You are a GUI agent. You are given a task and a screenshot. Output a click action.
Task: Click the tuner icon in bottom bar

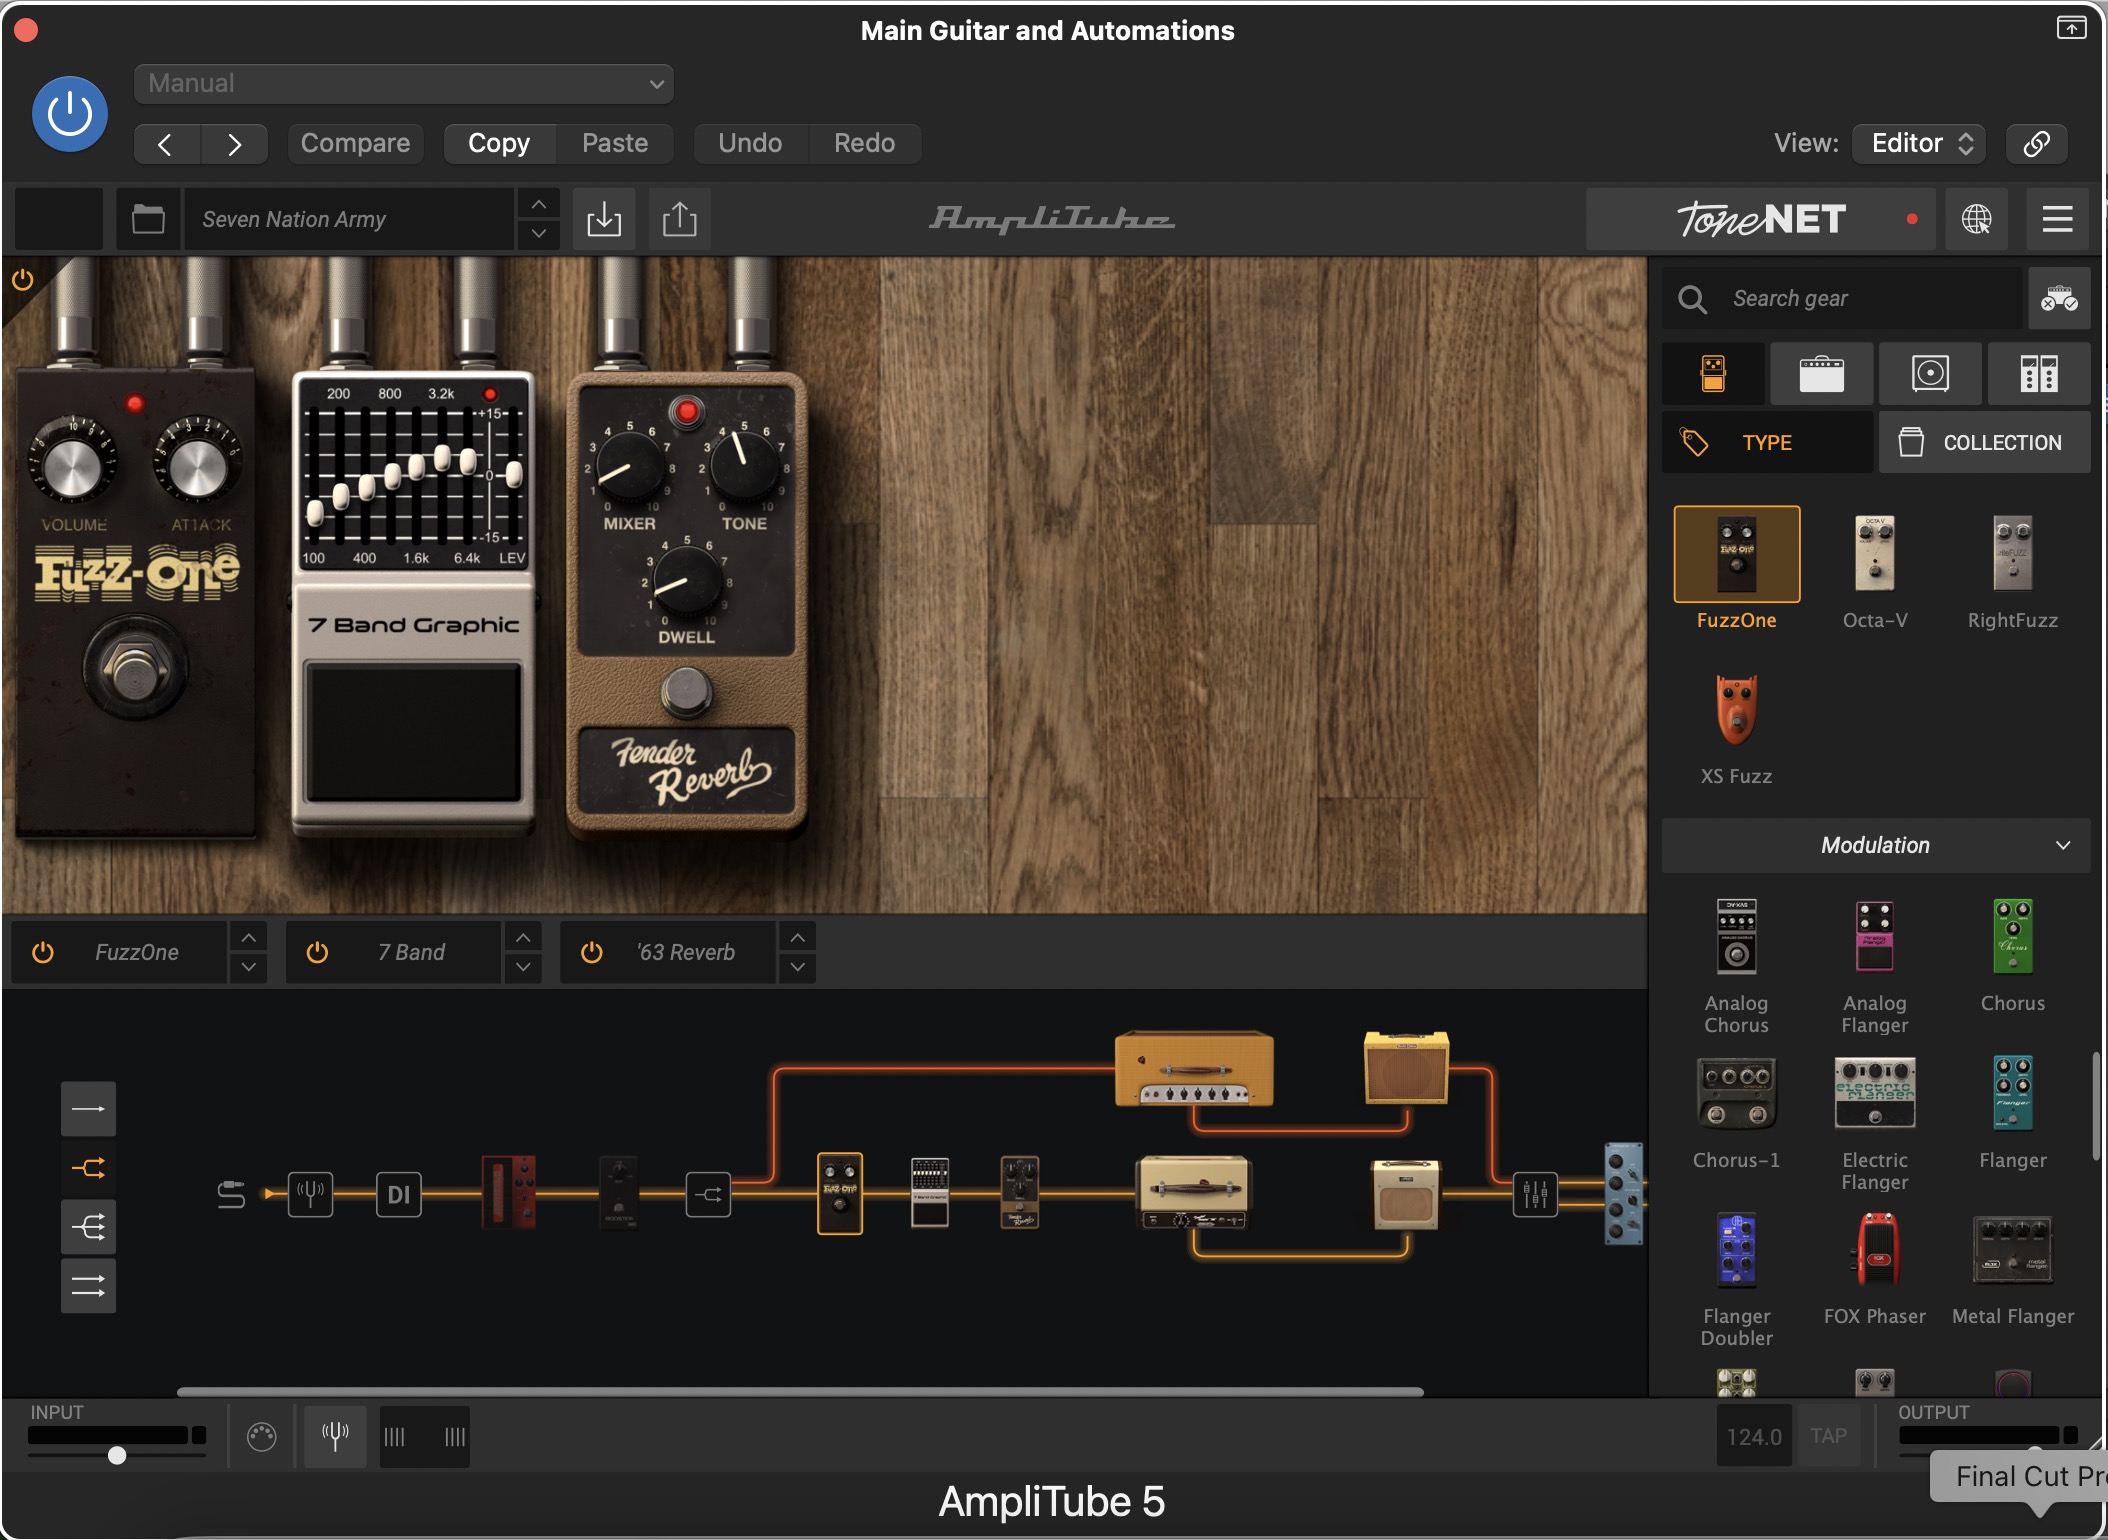pos(335,1437)
